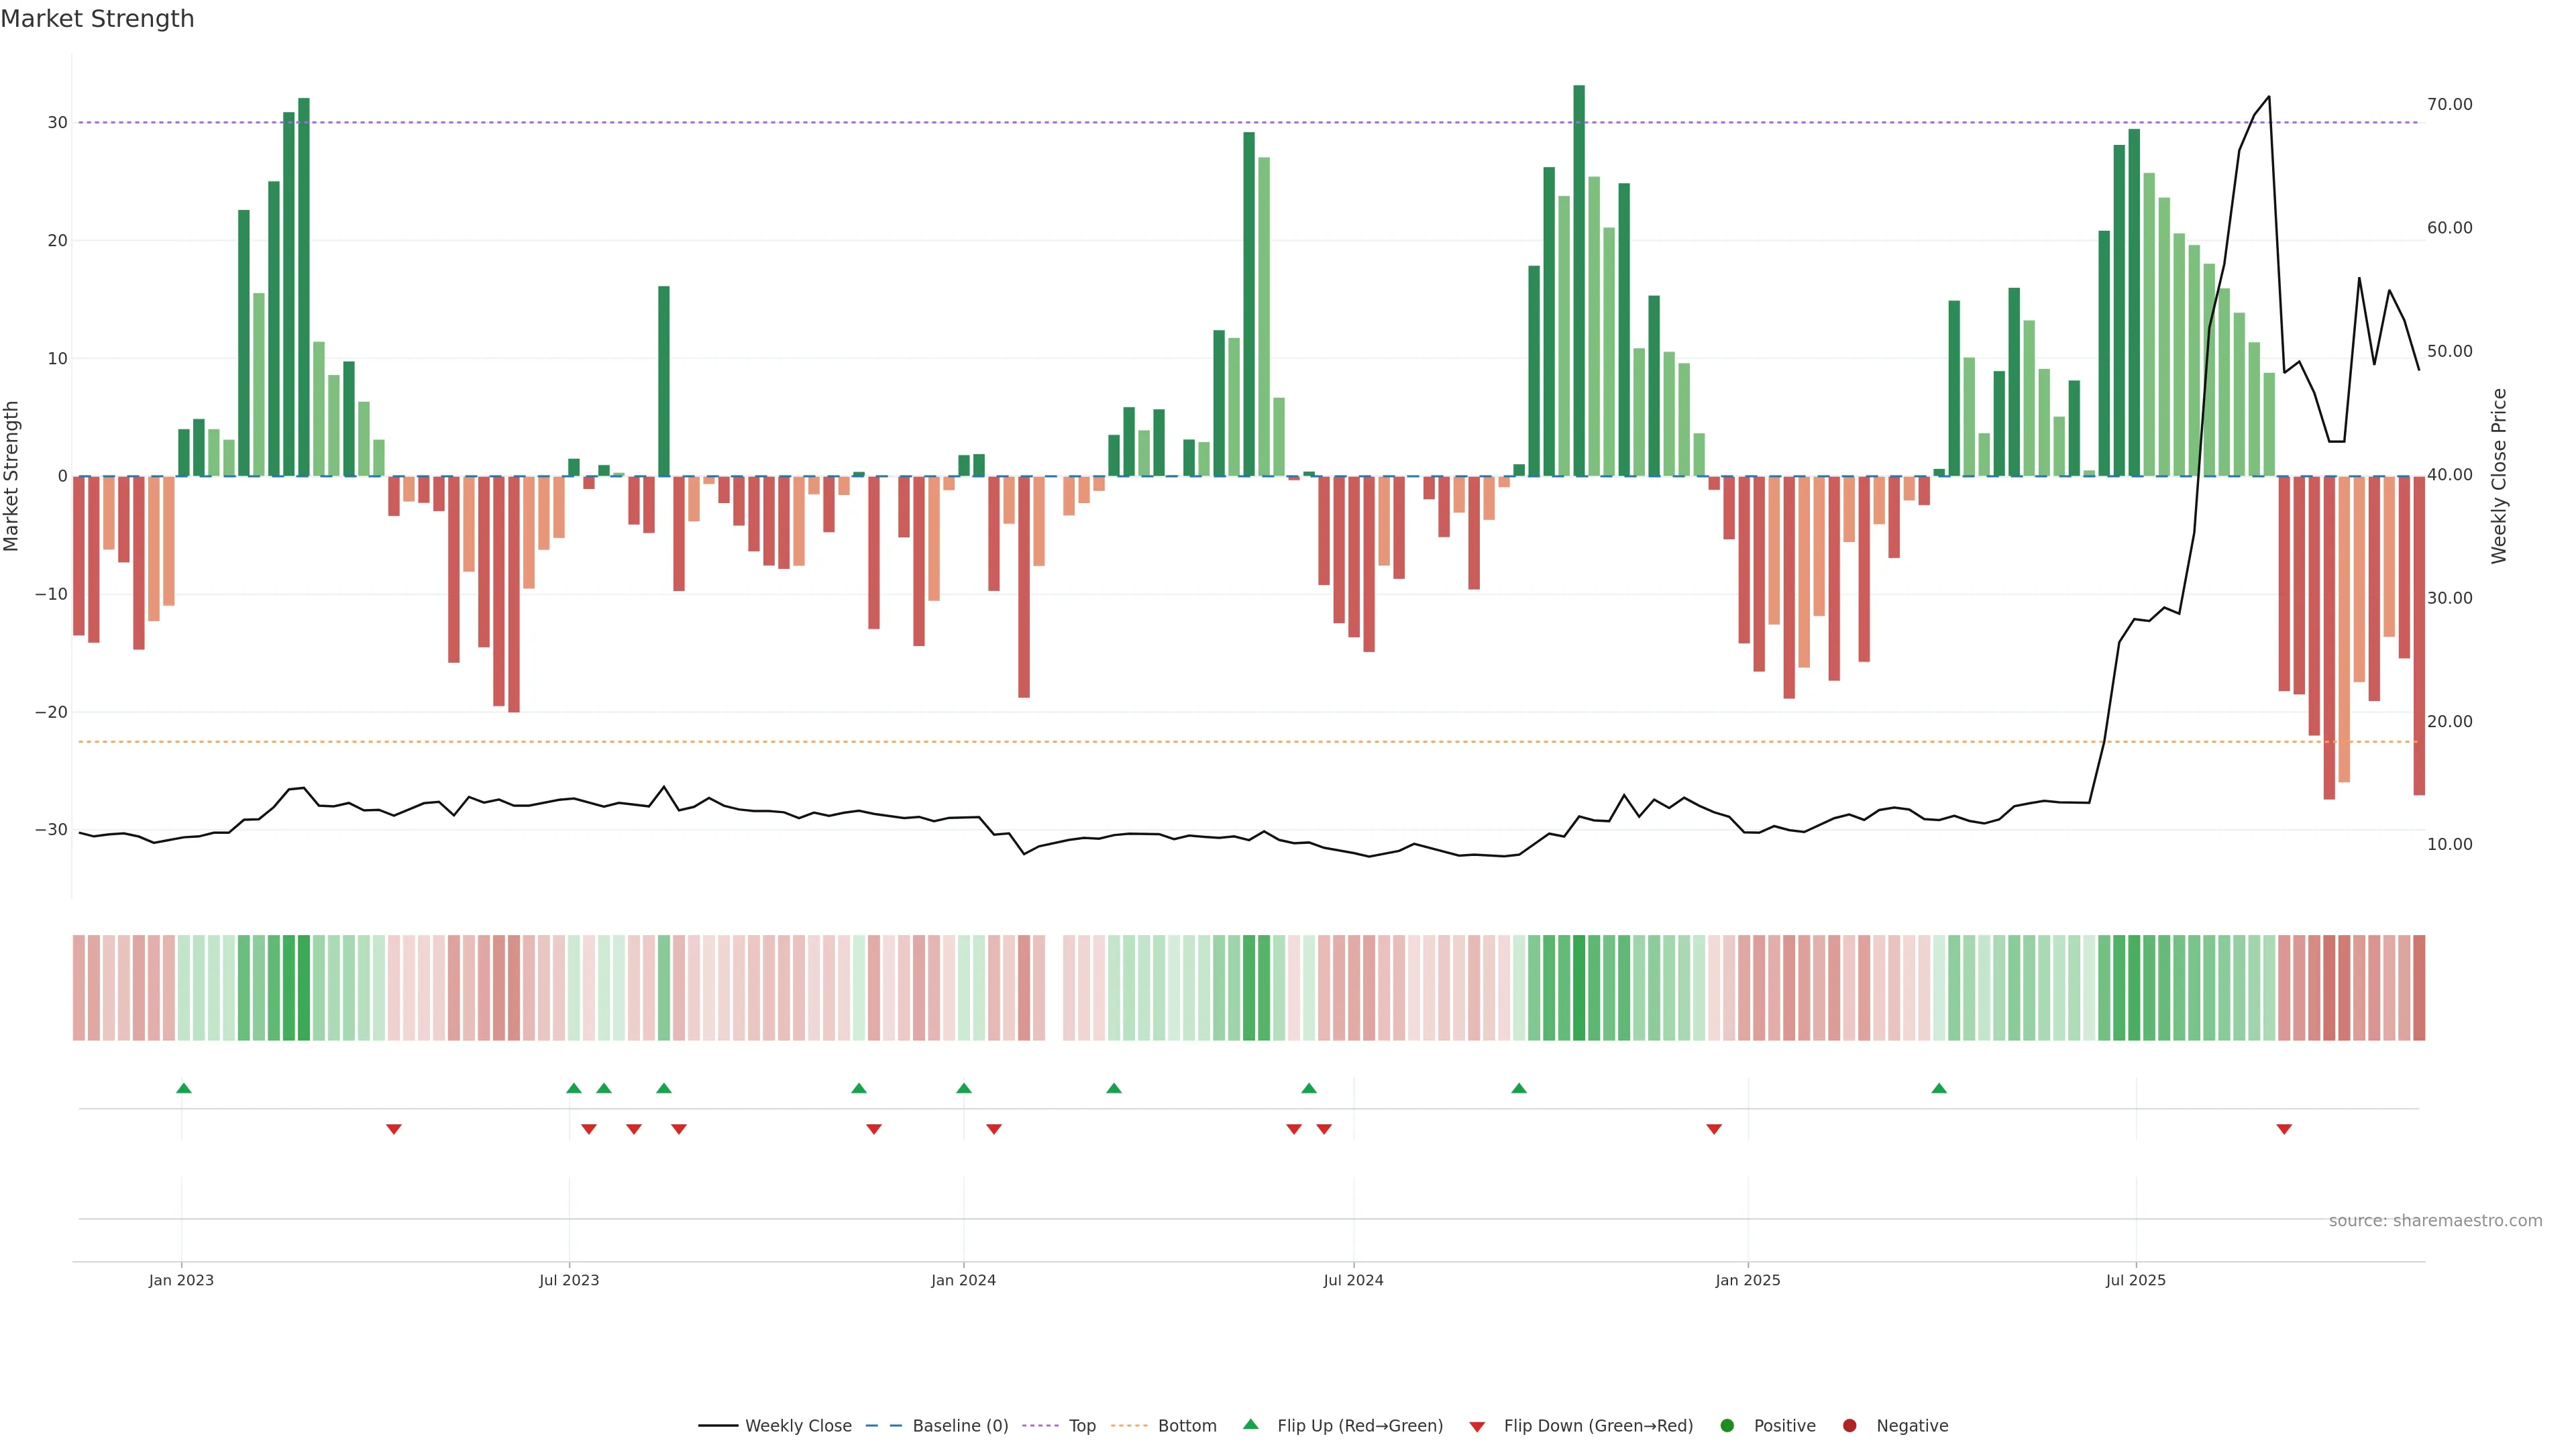This screenshot has height=1449, width=2576.
Task: Click the source: sharemaestro.com text
Action: click(2435, 1220)
